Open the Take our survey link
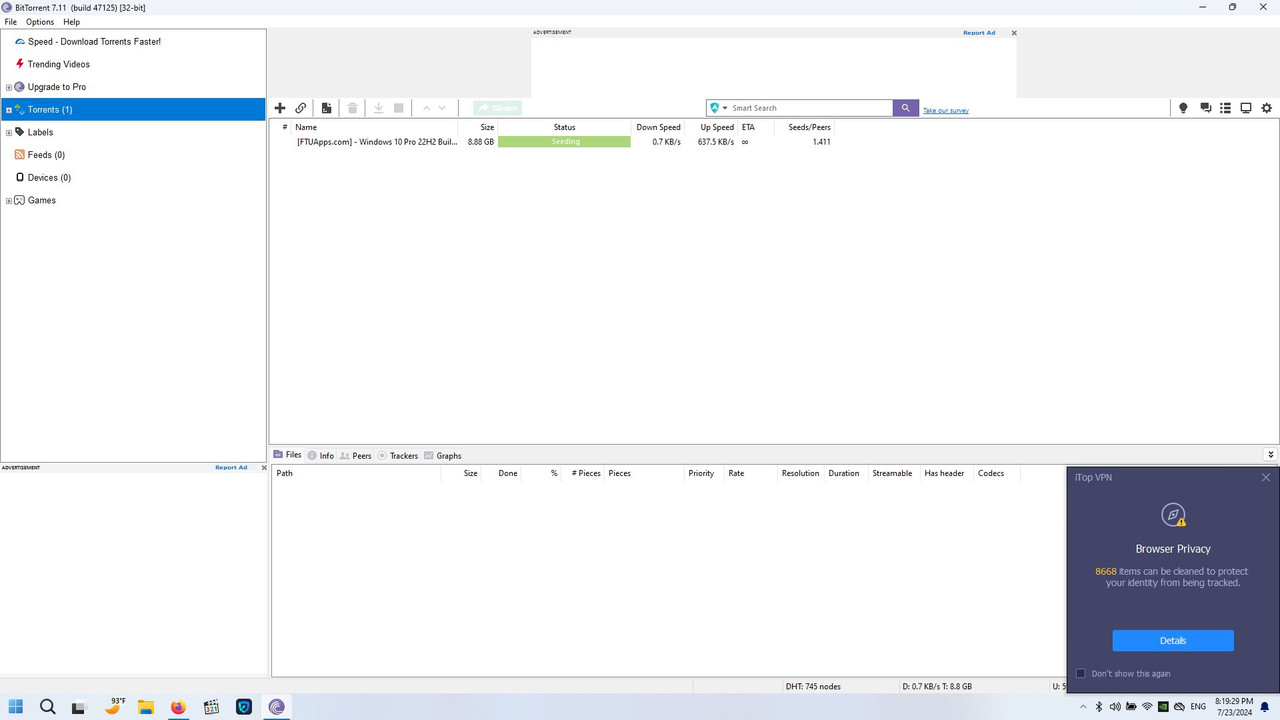 click(x=946, y=110)
